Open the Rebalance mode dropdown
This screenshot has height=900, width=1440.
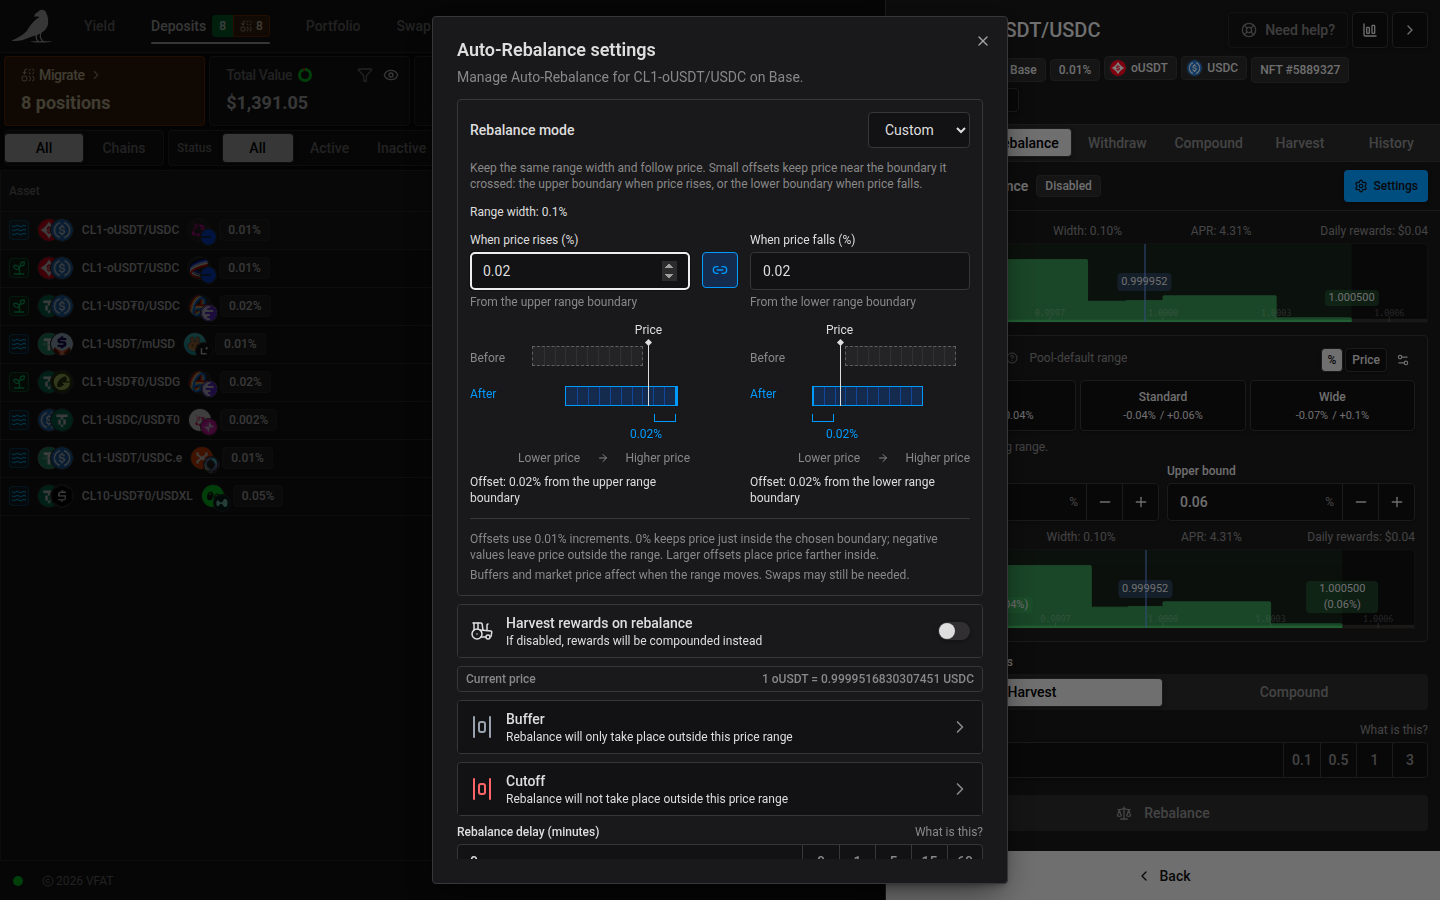tap(919, 130)
